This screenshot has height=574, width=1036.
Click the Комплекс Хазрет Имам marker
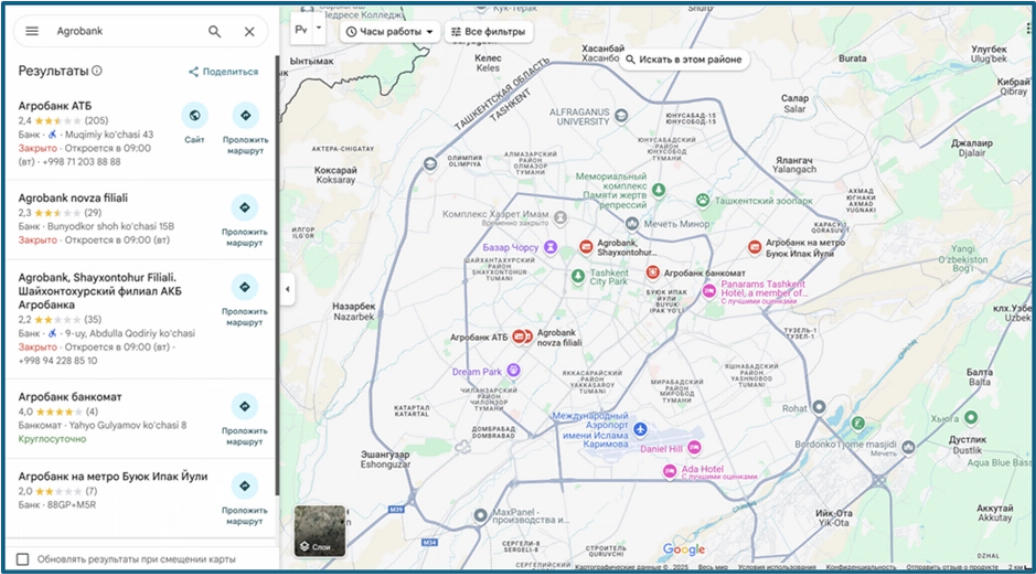pos(560,217)
